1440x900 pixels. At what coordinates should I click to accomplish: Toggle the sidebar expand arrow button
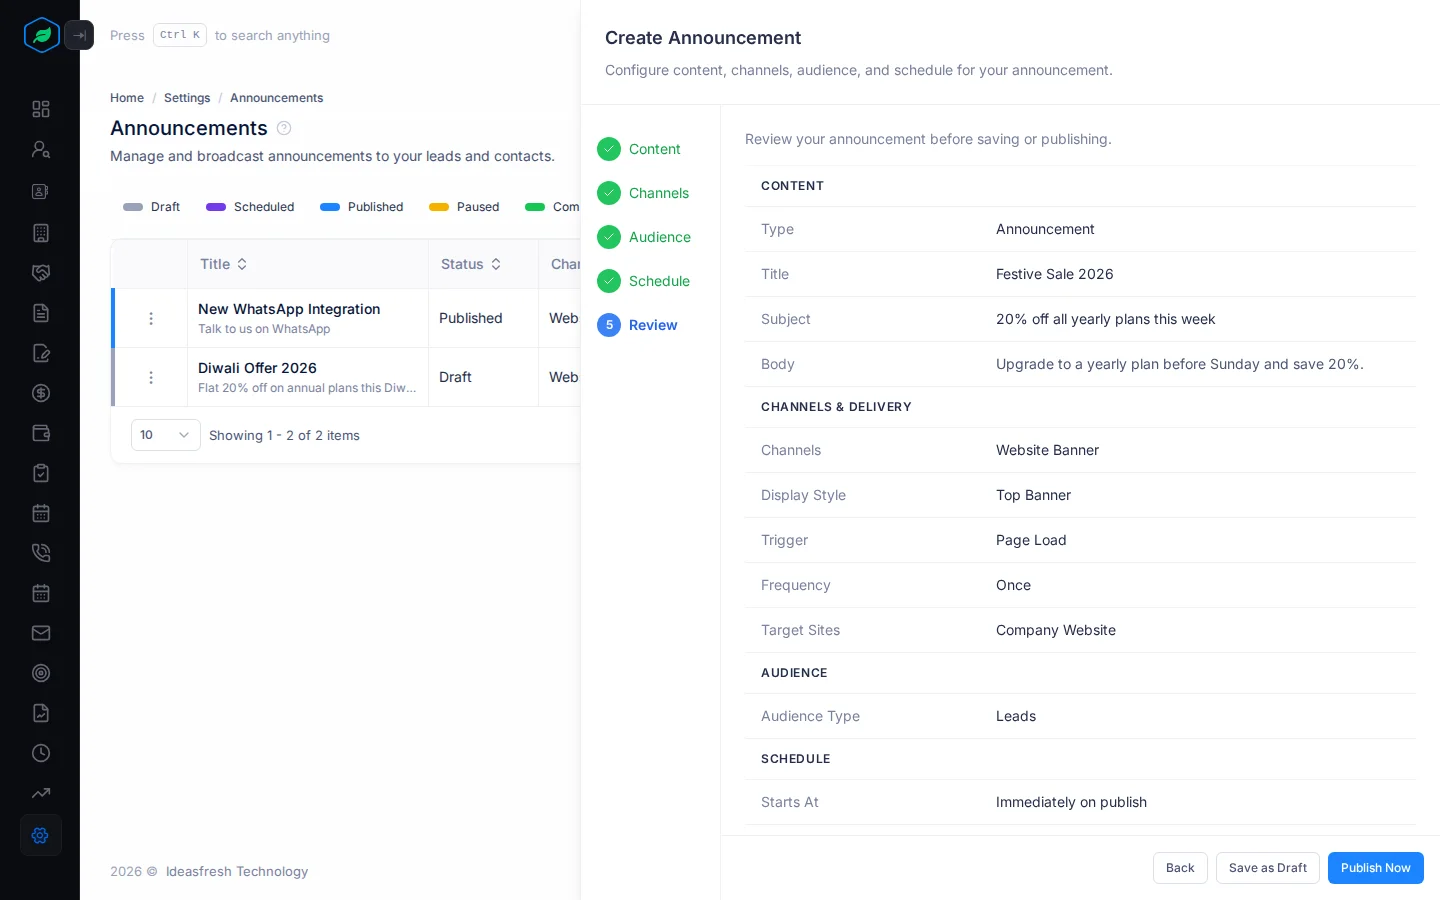[79, 35]
